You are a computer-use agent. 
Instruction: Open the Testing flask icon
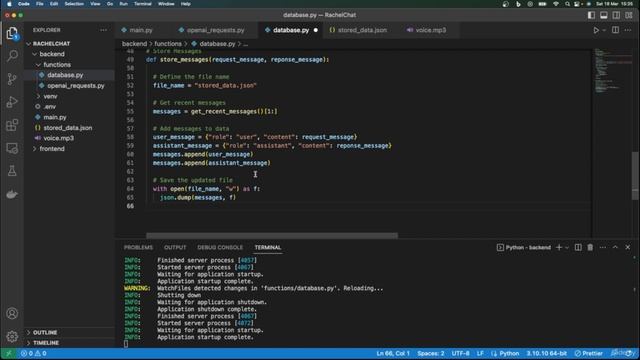pyautogui.click(x=12, y=171)
